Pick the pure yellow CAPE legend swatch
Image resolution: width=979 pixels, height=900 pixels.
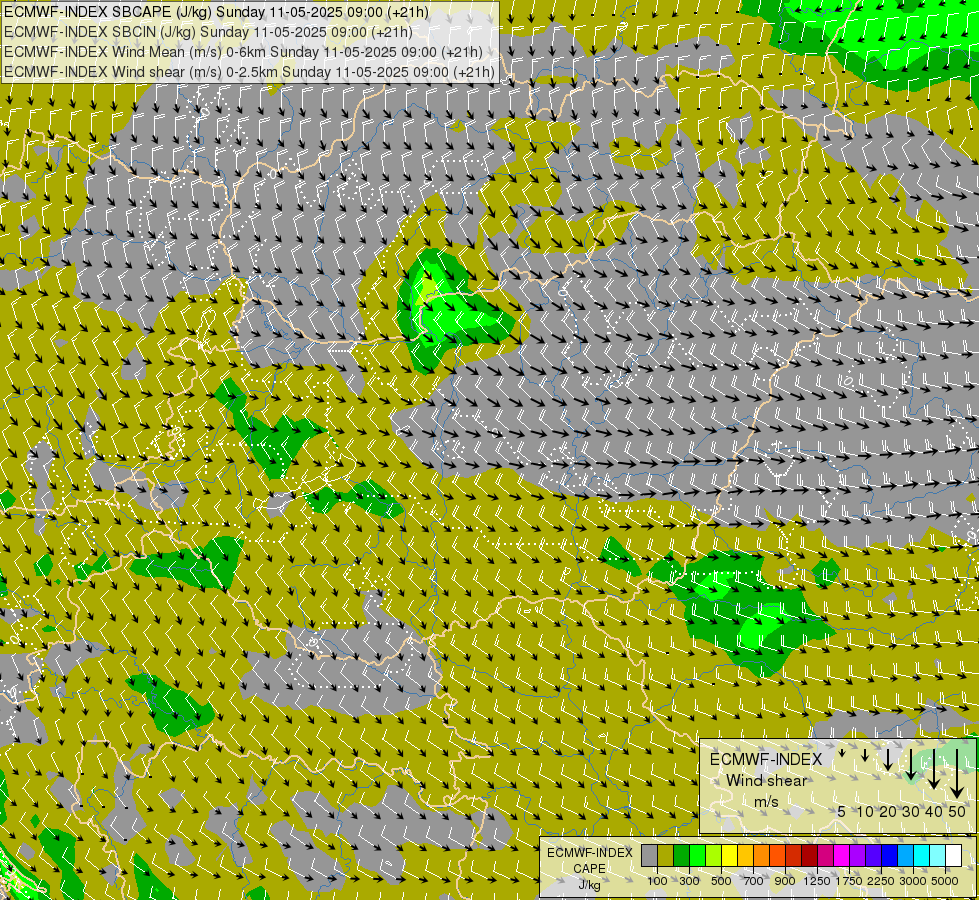tap(730, 856)
